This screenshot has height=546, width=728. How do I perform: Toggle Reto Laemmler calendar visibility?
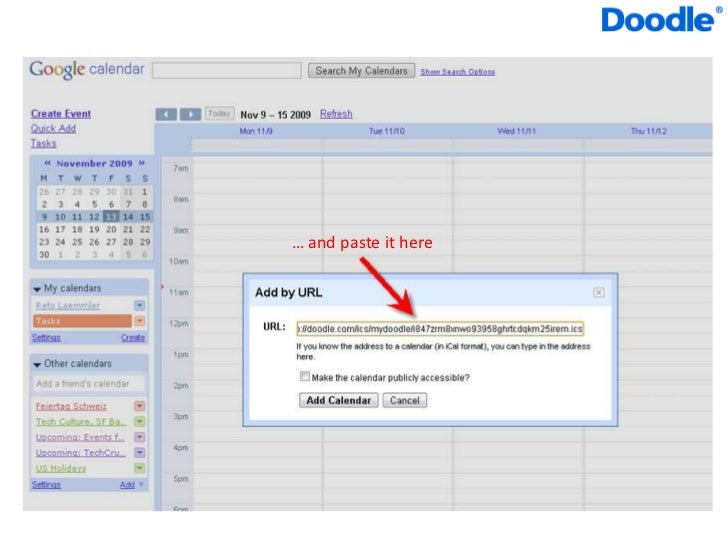pos(68,306)
